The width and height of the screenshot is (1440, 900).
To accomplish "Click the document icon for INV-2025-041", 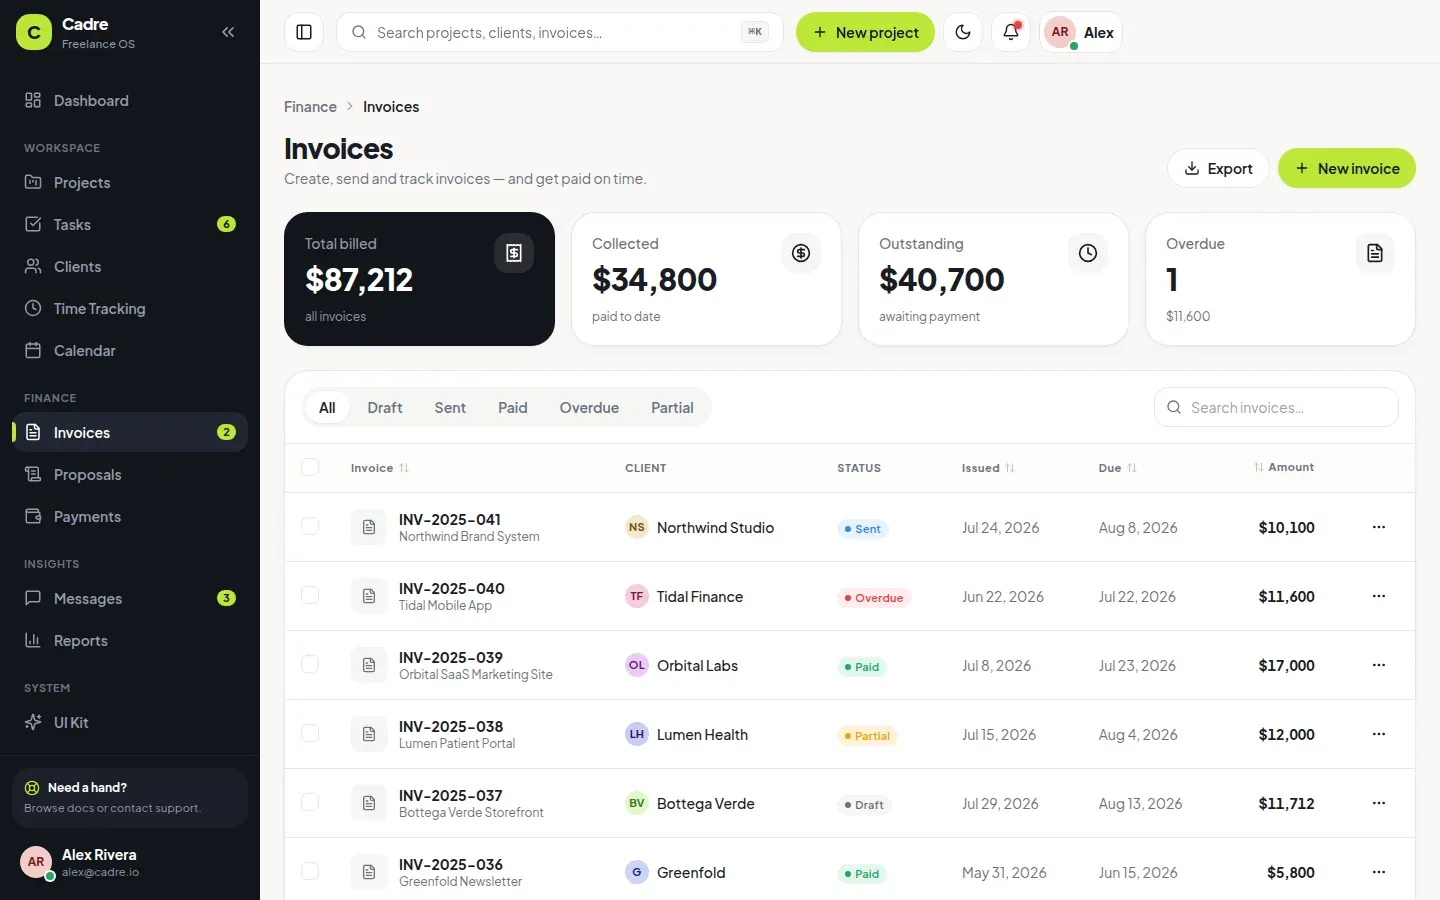I will 369,527.
